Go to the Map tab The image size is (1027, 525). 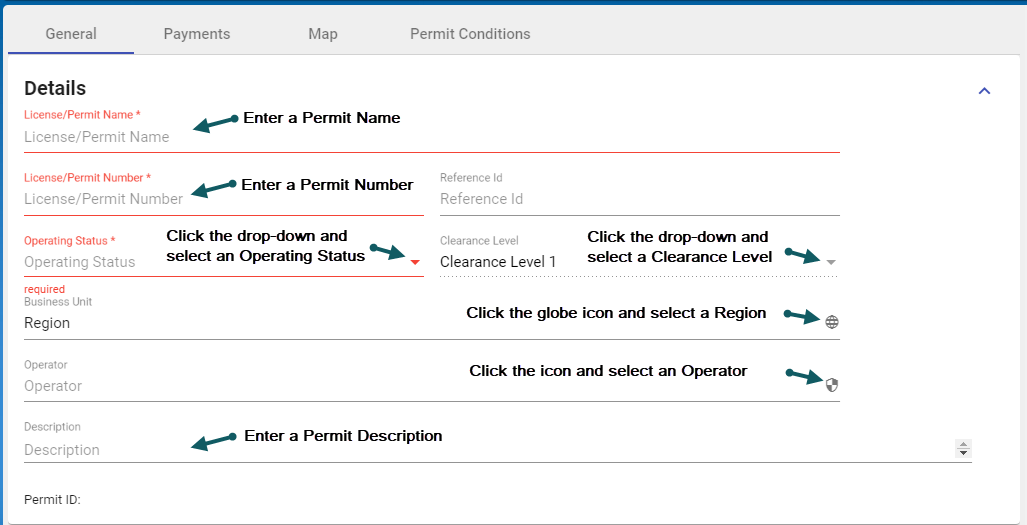323,34
